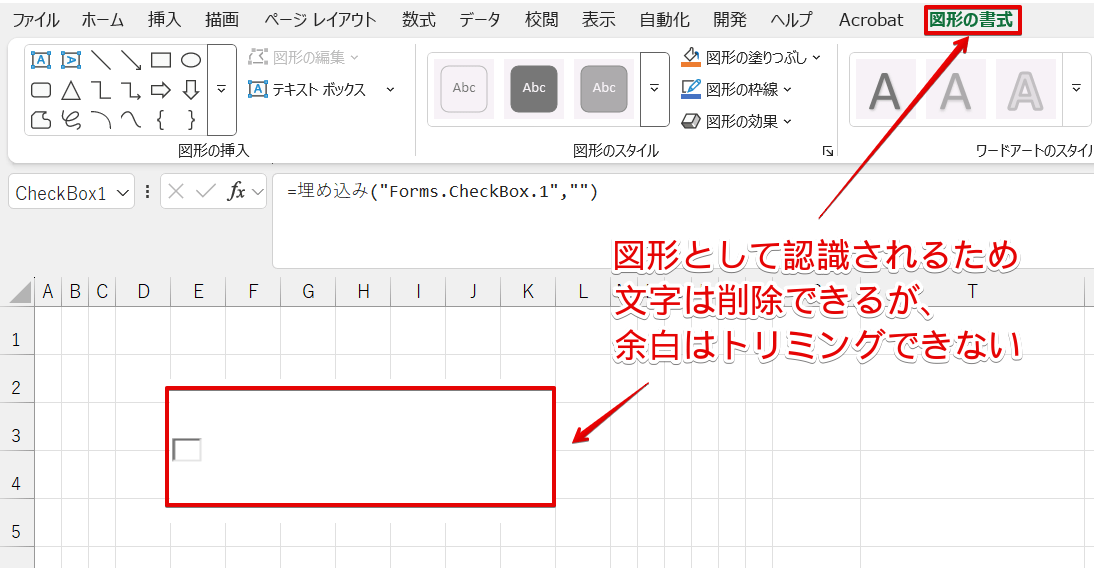The height and width of the screenshot is (568, 1094).
Task: Open the 図形のスタイル dialog launcher
Action: [827, 151]
